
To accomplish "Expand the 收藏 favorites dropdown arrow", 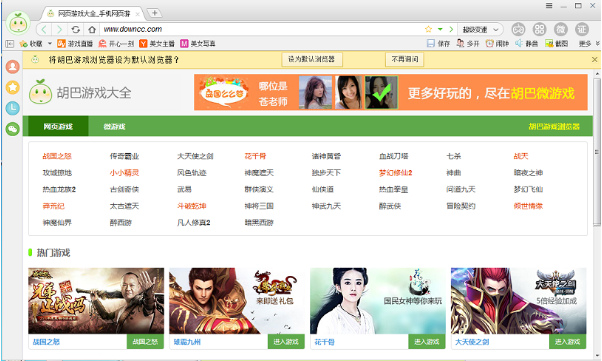I will [50, 43].
